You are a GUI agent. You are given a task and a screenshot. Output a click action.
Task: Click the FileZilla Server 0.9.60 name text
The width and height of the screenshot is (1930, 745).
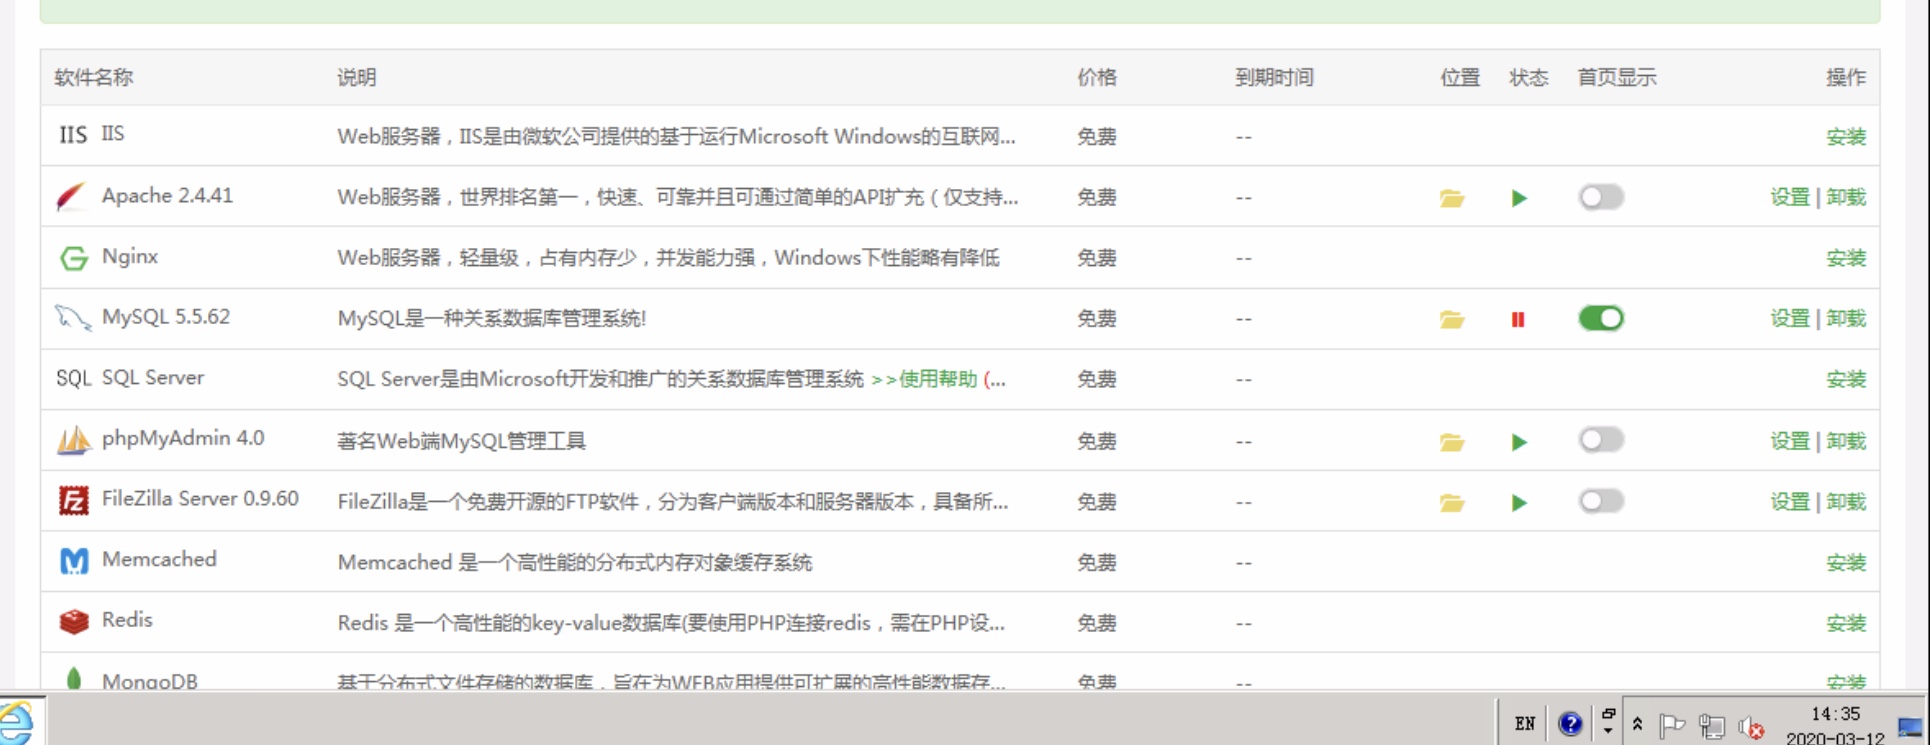(200, 498)
